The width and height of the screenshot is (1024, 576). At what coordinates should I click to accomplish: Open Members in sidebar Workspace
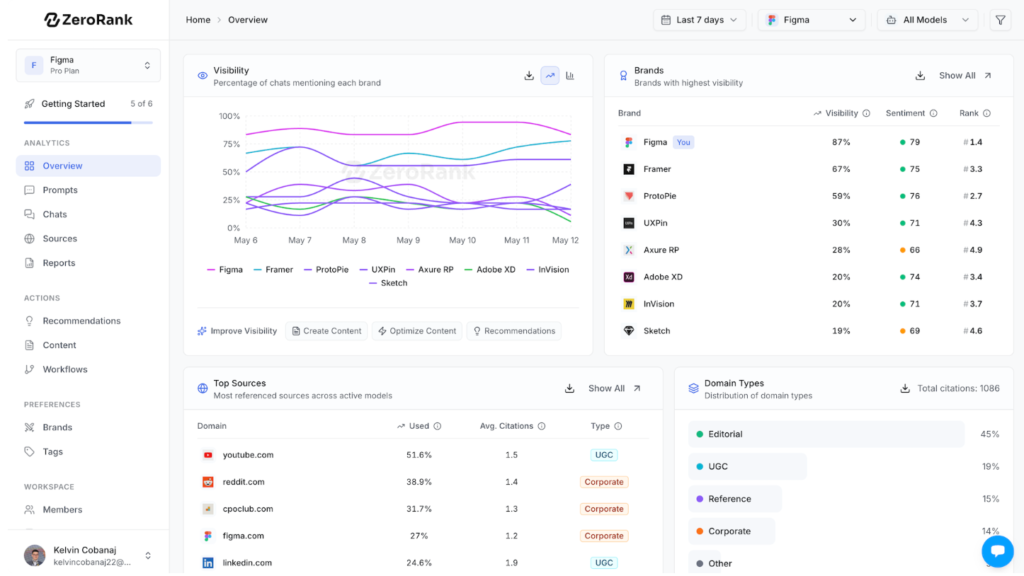(x=88, y=509)
